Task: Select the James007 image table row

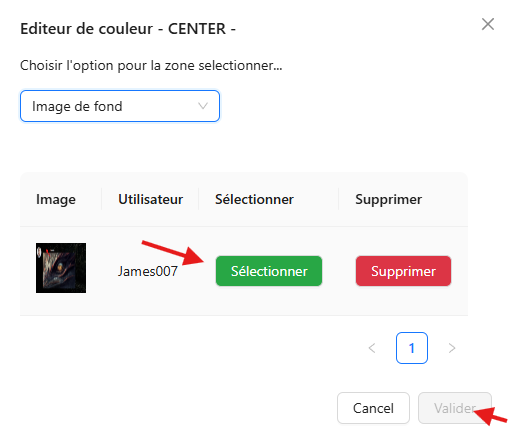Action: pos(244,271)
